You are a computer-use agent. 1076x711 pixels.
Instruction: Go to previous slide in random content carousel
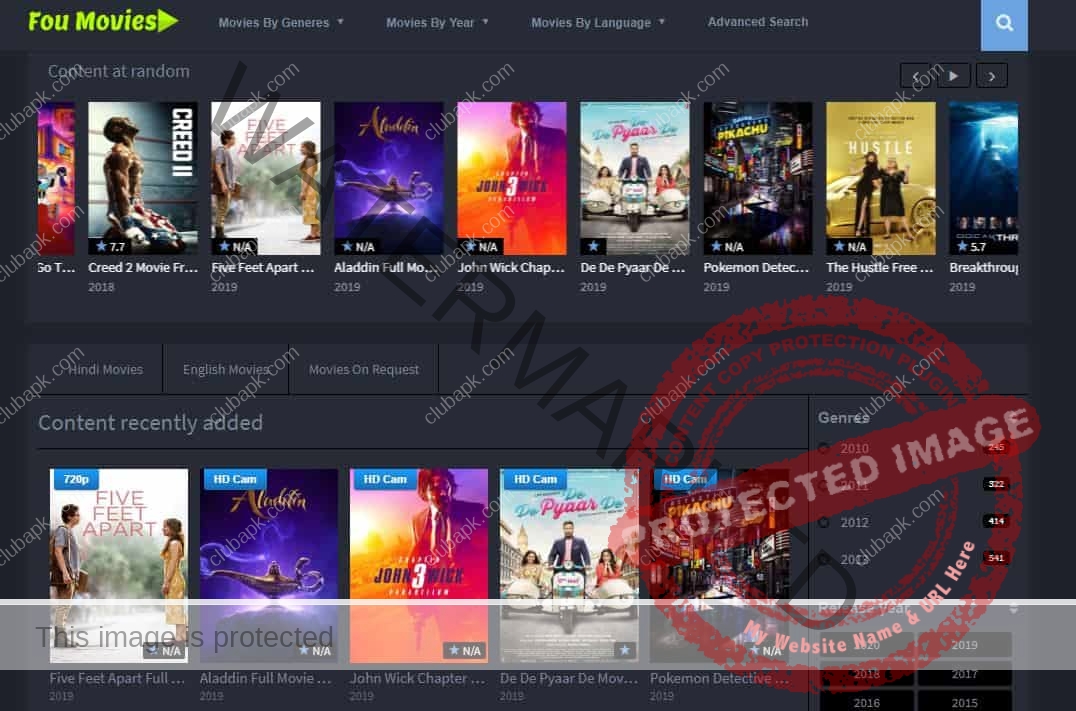pyautogui.click(x=916, y=75)
